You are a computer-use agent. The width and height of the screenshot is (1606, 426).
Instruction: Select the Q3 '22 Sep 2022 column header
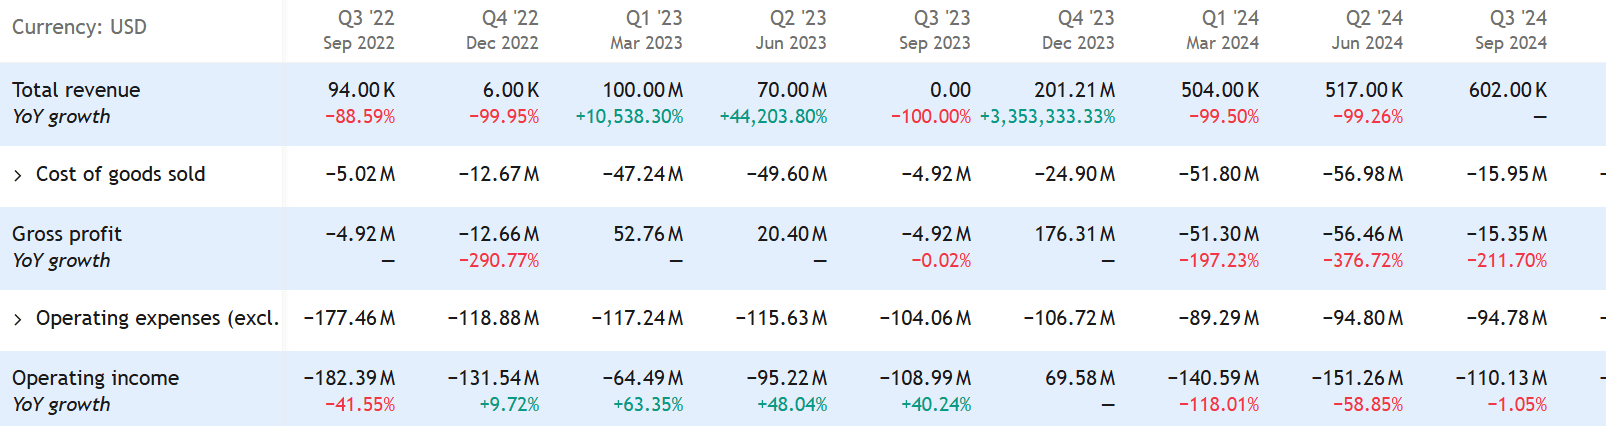click(x=359, y=30)
